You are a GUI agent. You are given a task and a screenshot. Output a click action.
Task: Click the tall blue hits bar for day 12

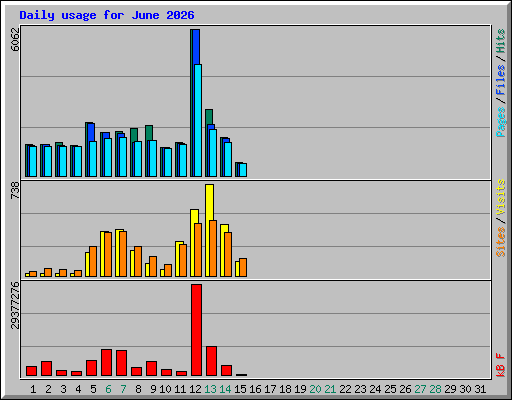(196, 47)
